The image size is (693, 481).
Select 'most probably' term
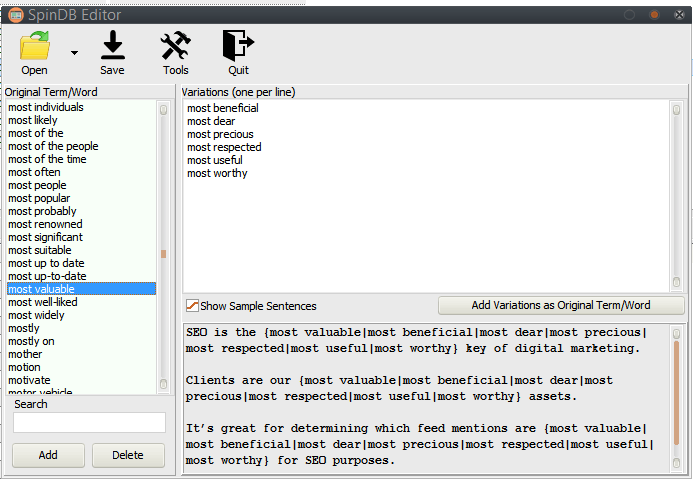point(81,211)
